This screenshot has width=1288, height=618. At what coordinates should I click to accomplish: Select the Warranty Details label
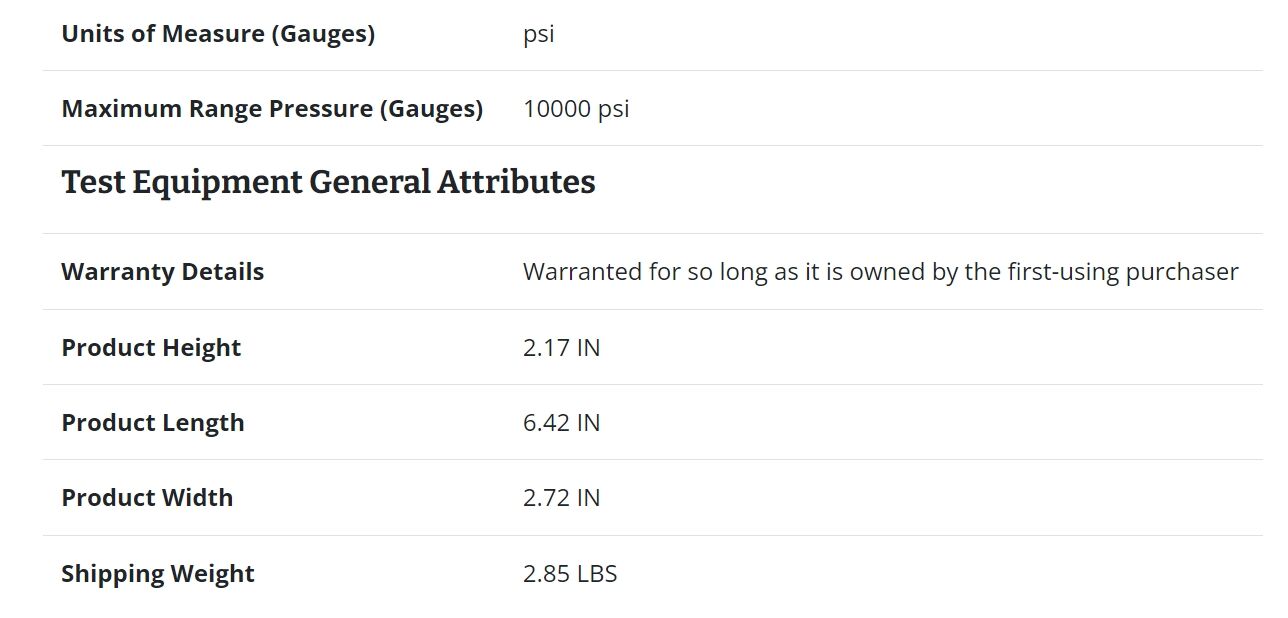tap(163, 272)
